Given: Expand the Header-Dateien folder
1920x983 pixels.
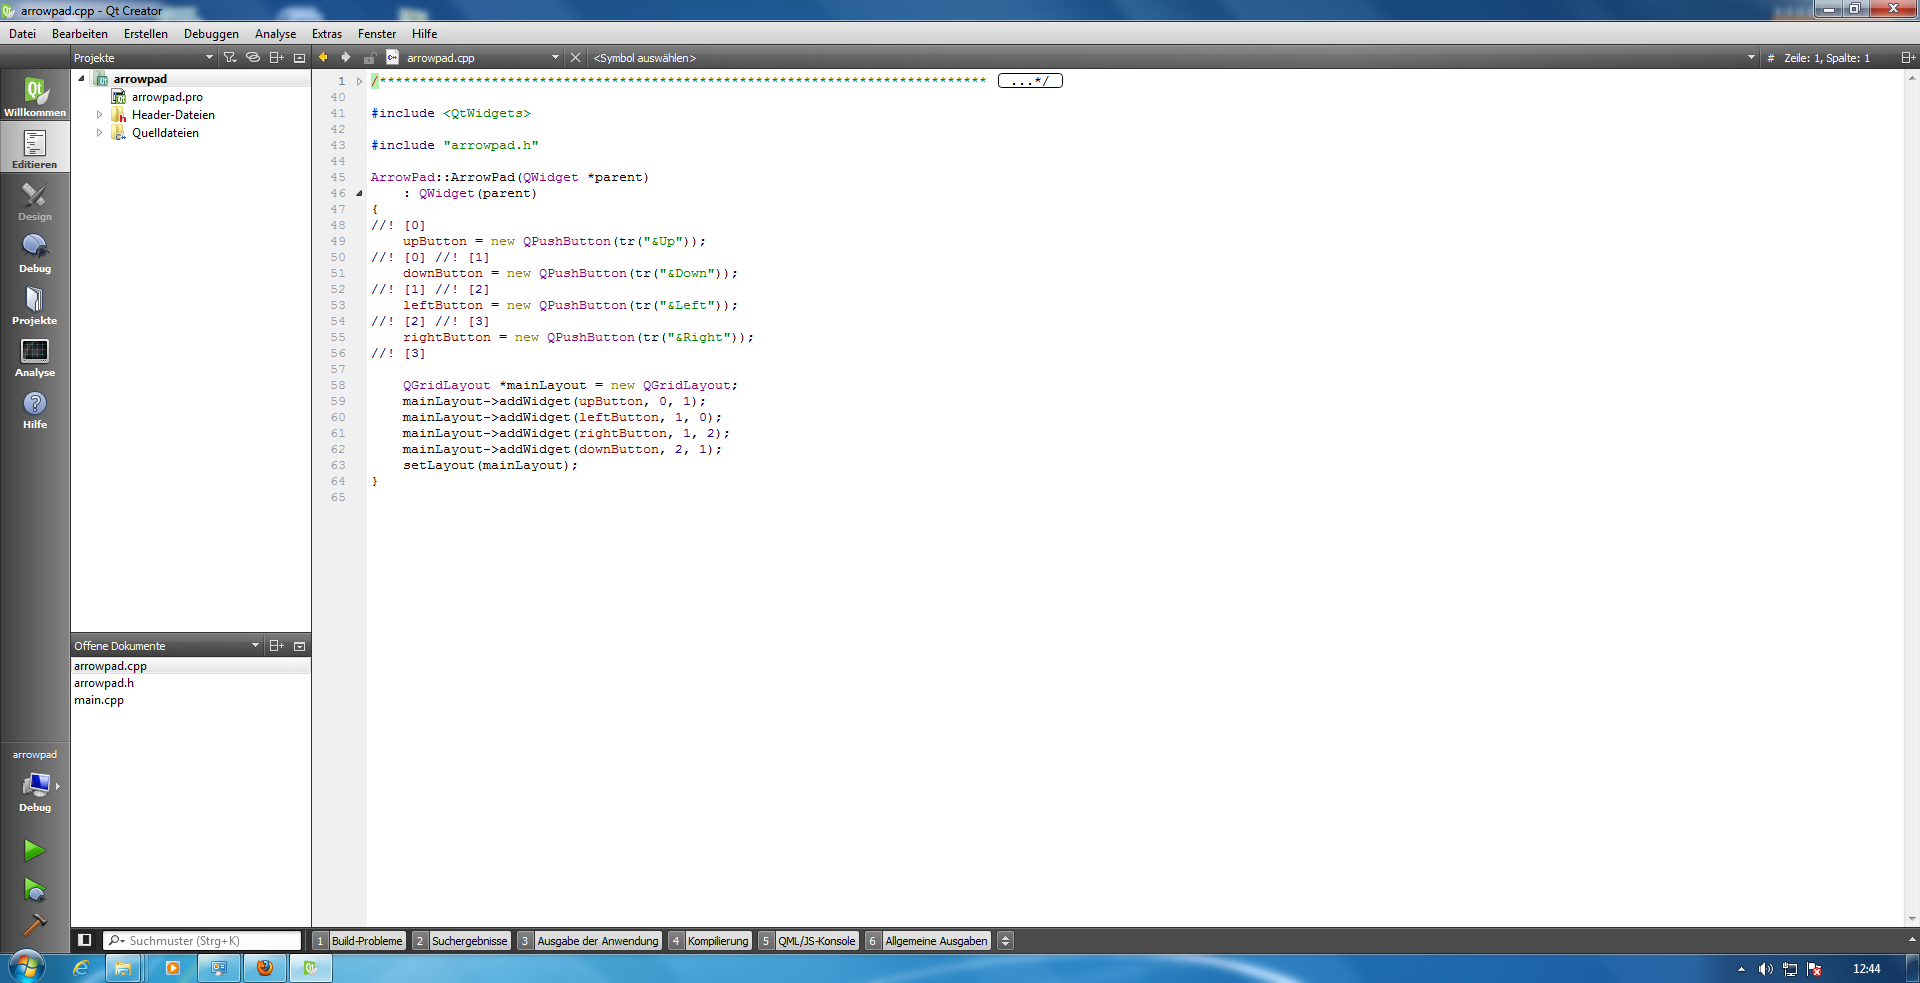Looking at the screenshot, I should pos(99,115).
